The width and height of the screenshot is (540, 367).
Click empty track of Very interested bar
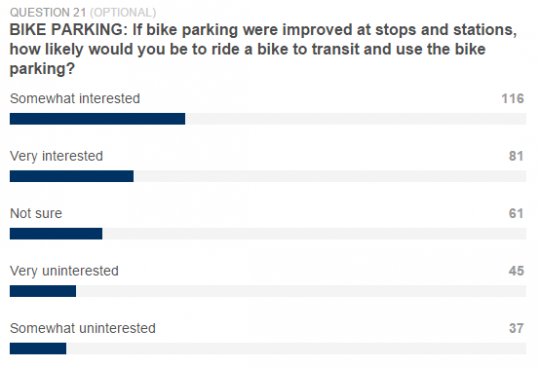click(x=330, y=176)
